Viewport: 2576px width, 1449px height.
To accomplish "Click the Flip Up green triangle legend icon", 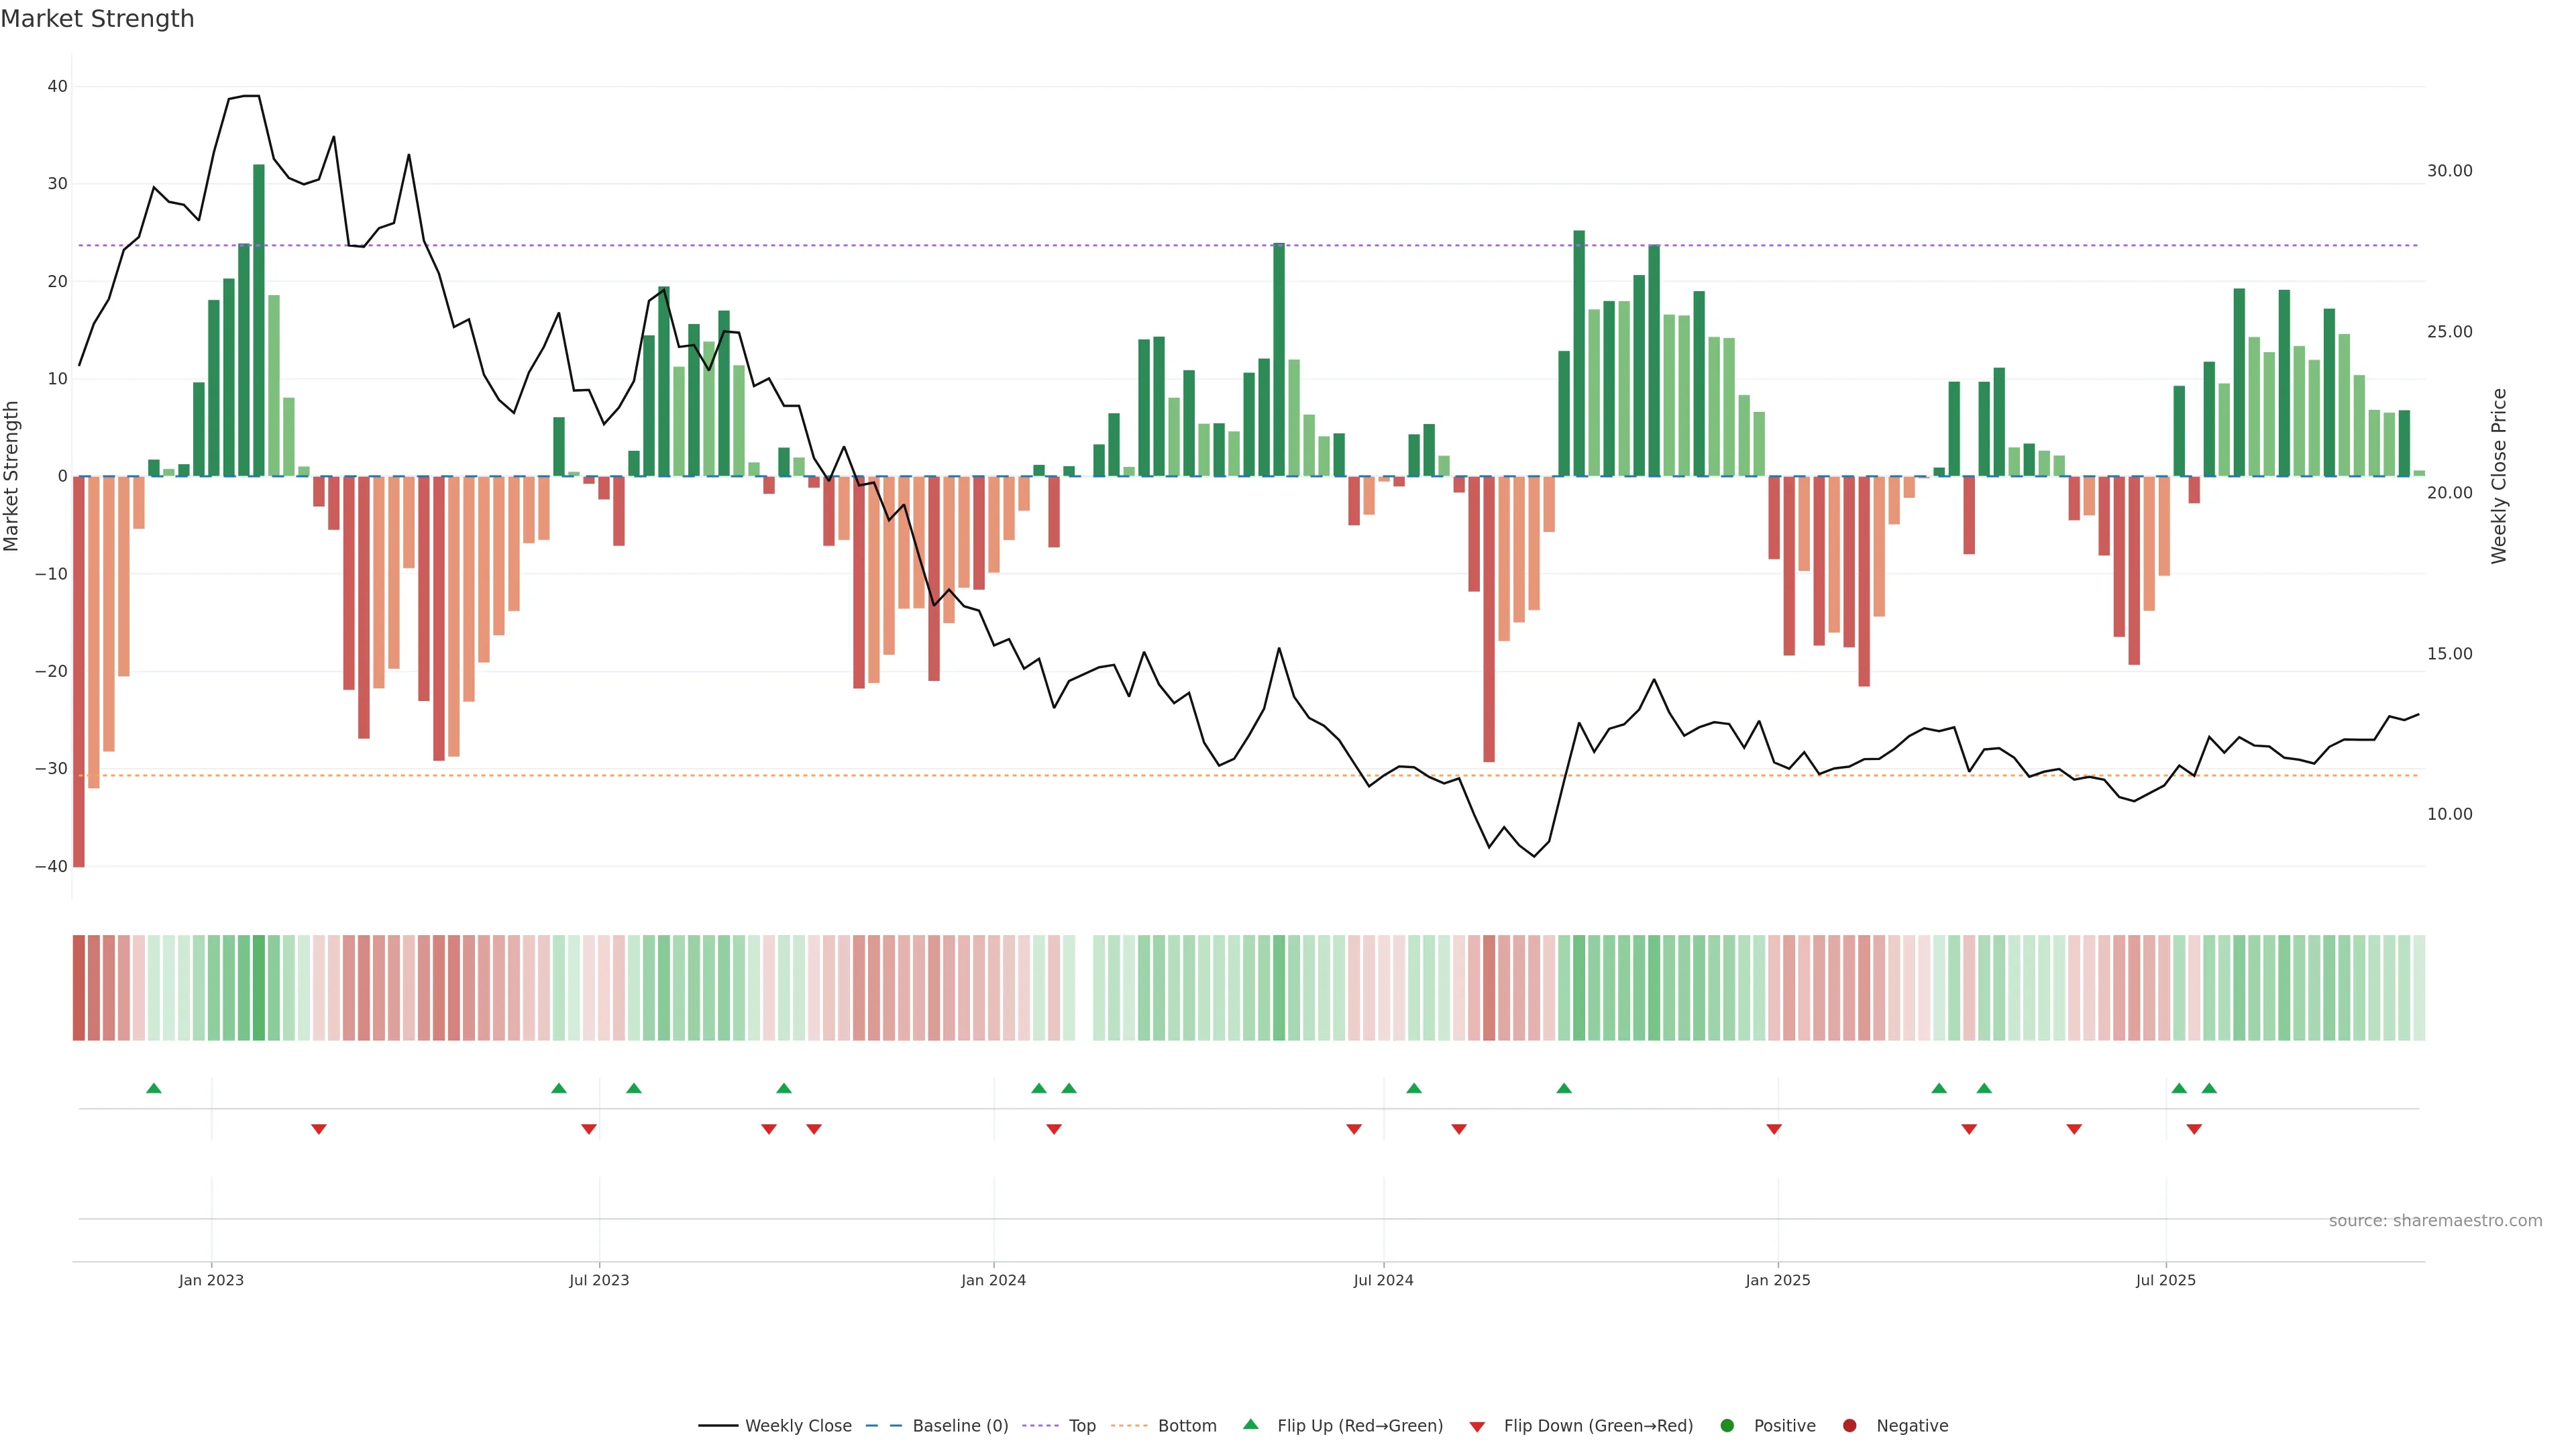I will (1250, 1425).
